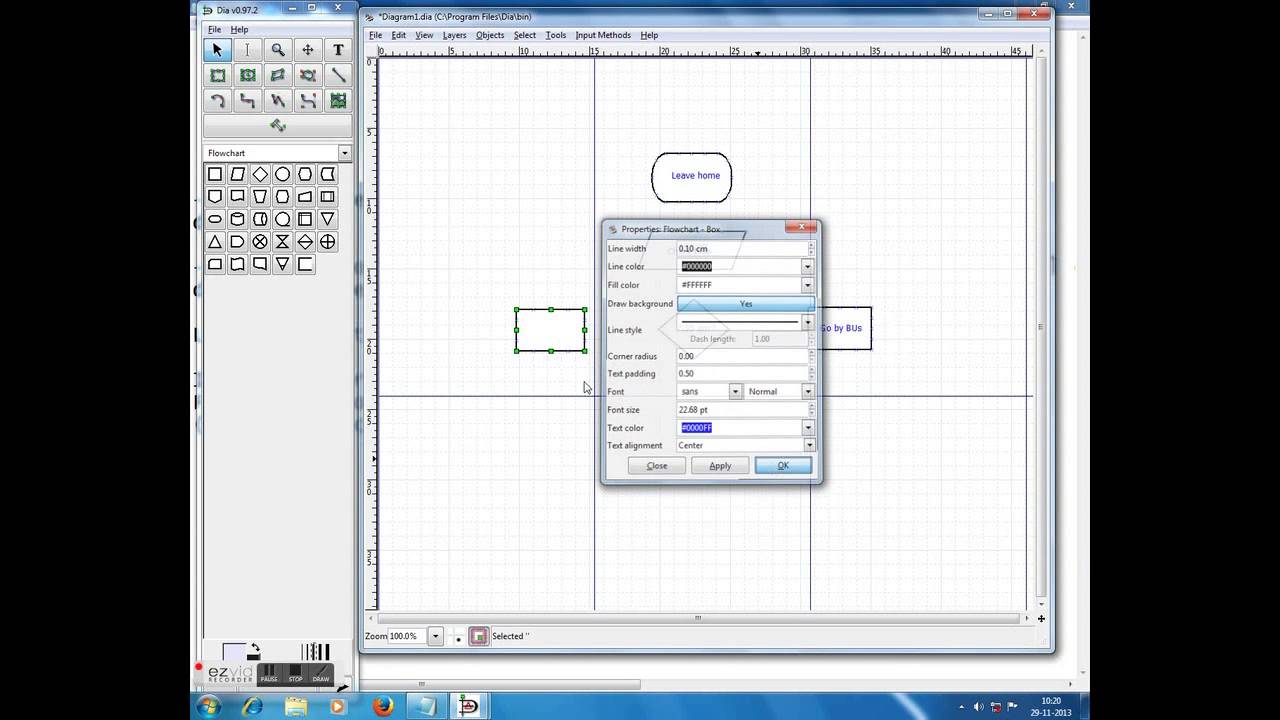Open the Fill color dropdown
This screenshot has width=1280, height=720.
807,285
